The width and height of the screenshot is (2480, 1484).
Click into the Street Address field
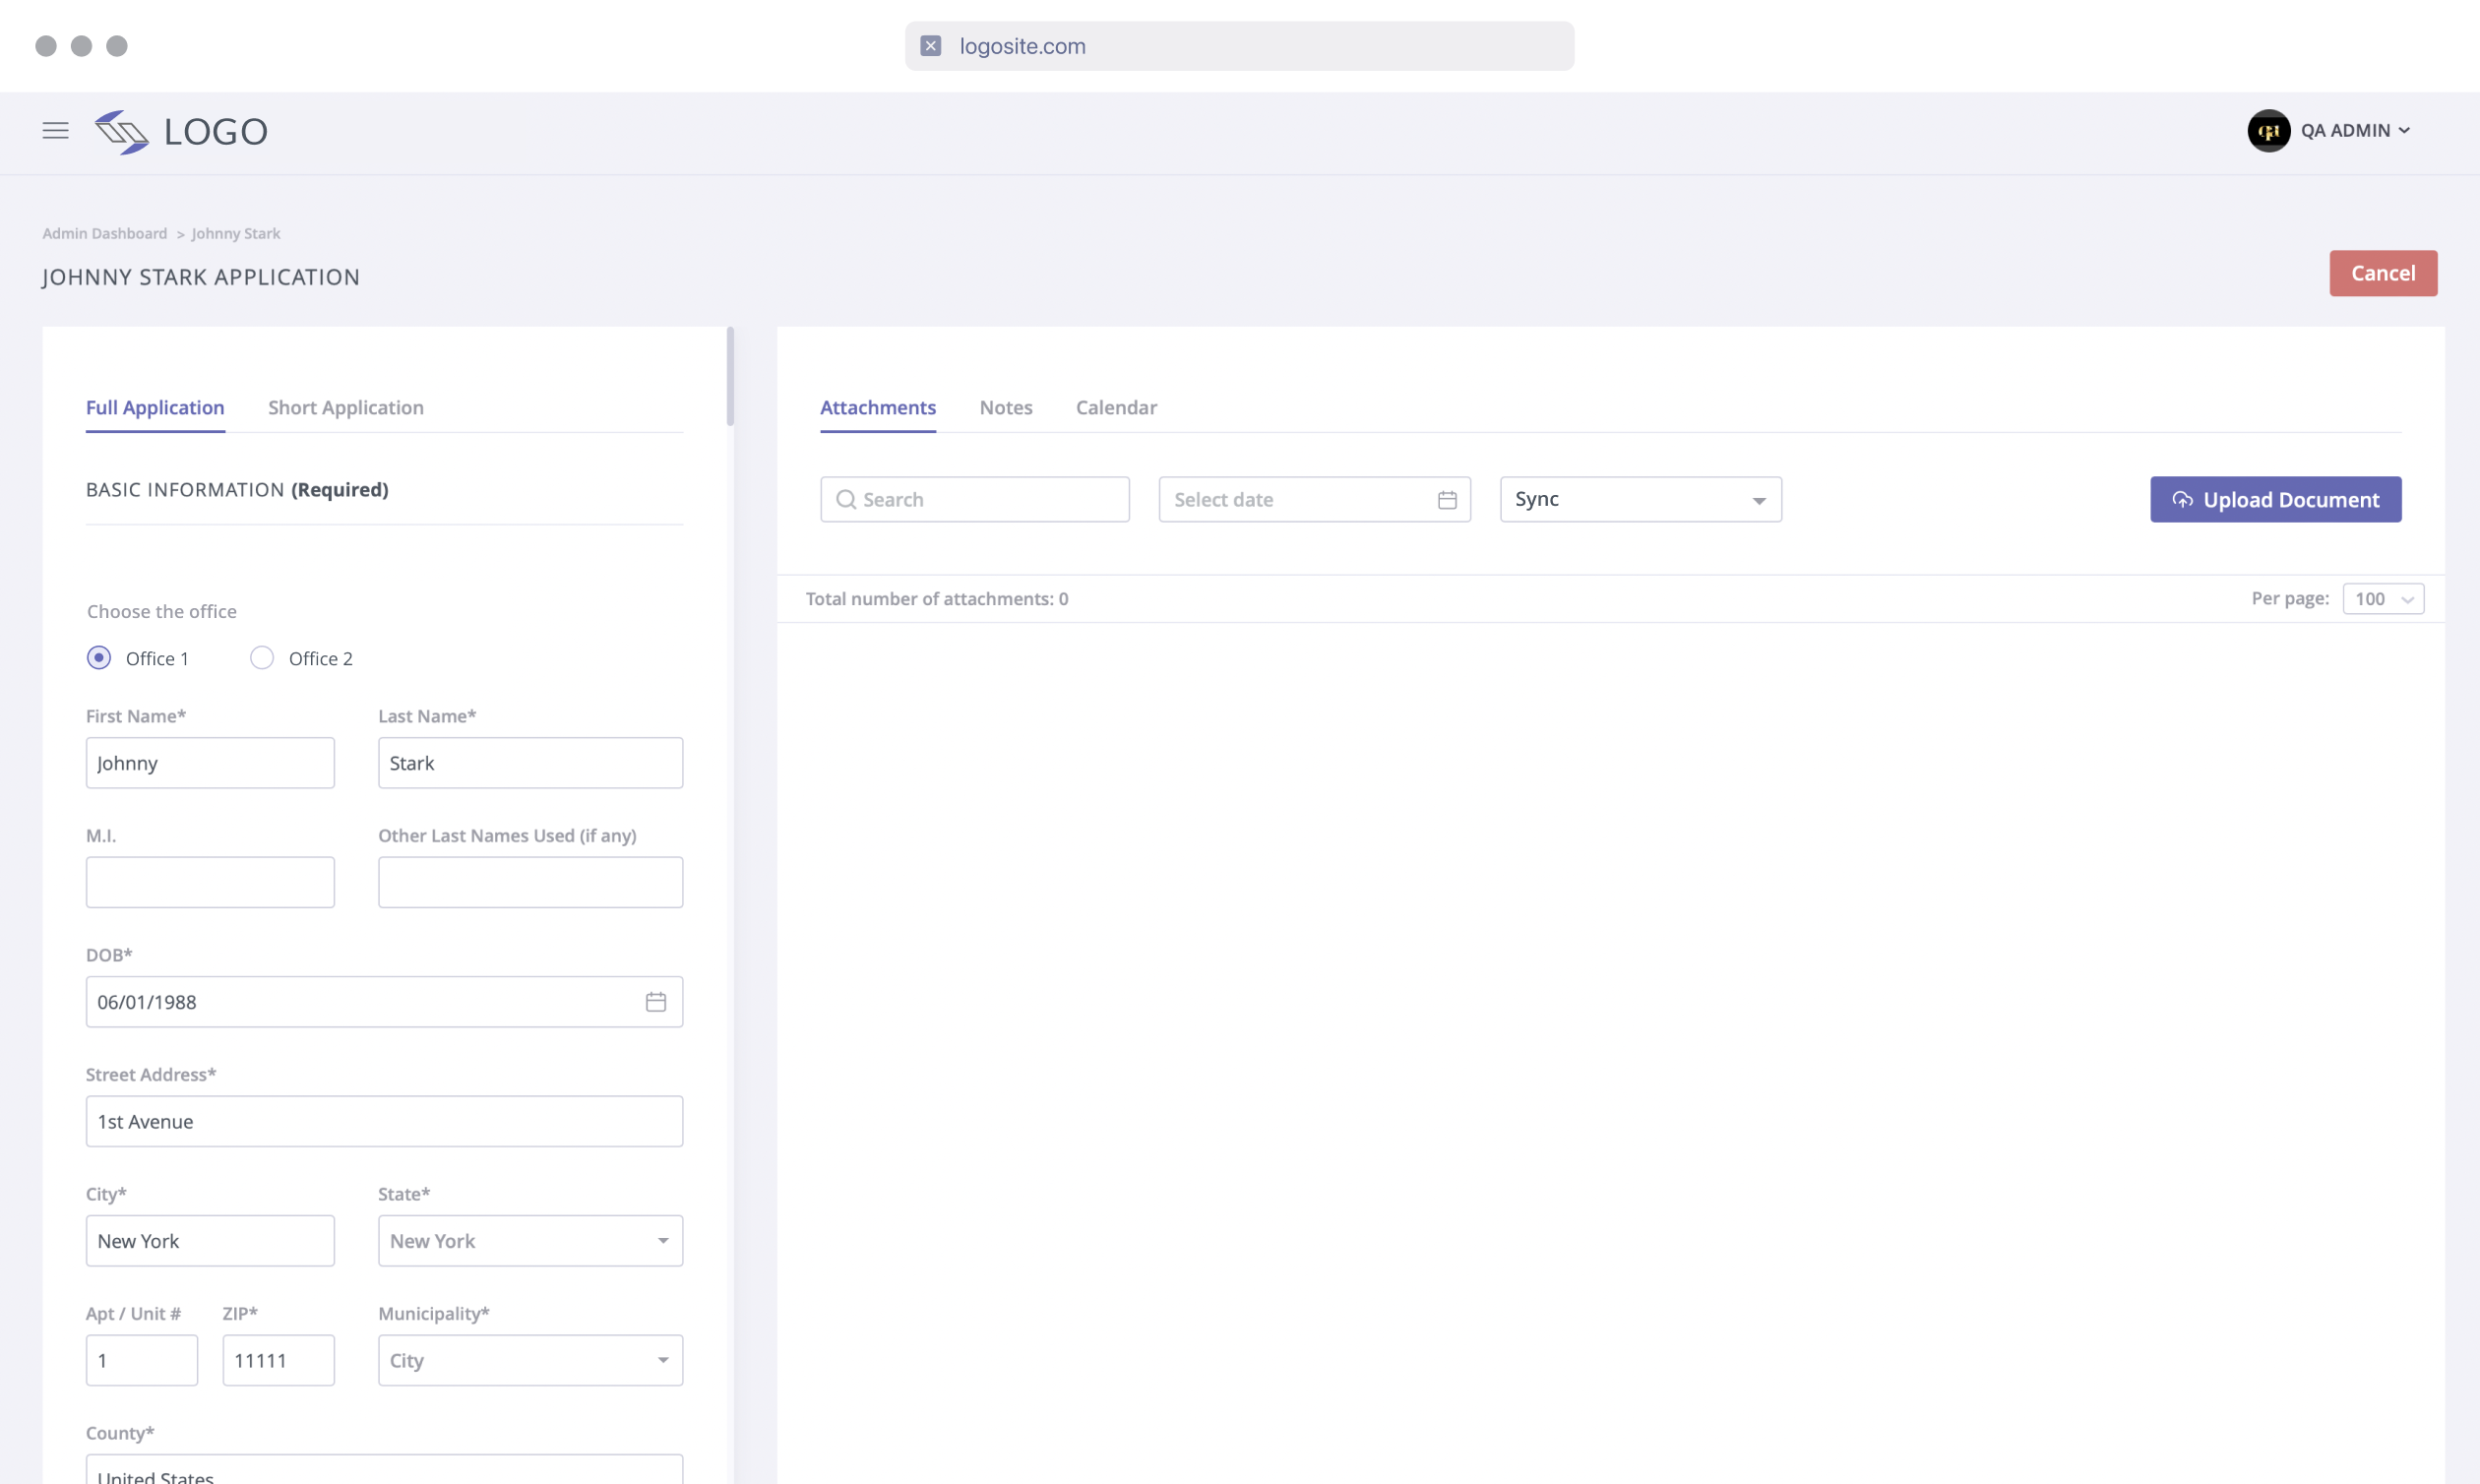384,1122
